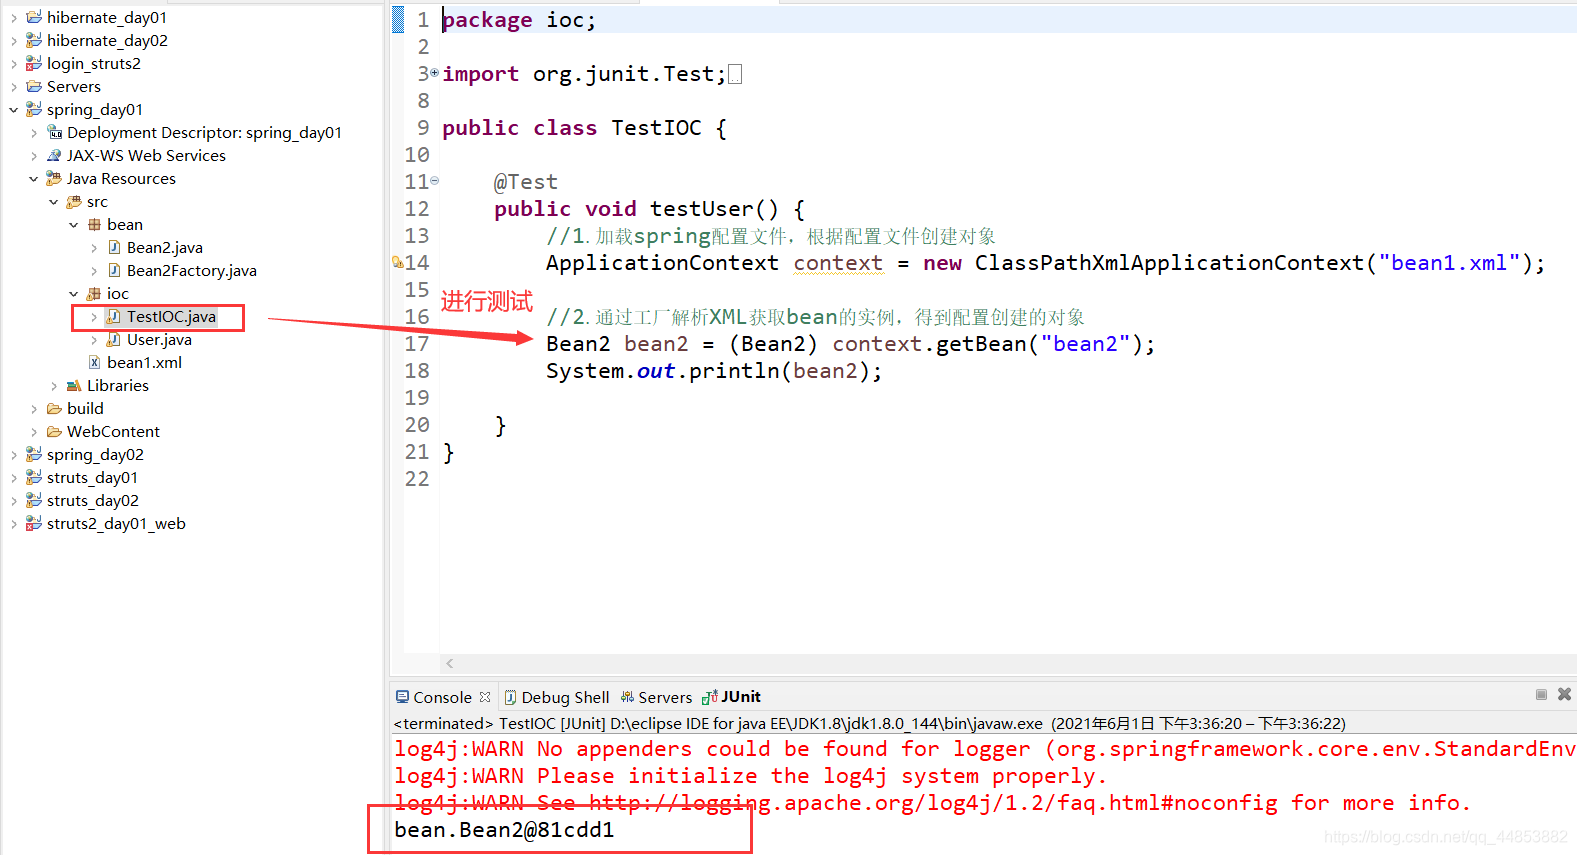Click the 'package ioc;' line in editor
The image size is (1577, 855).
pos(519,20)
